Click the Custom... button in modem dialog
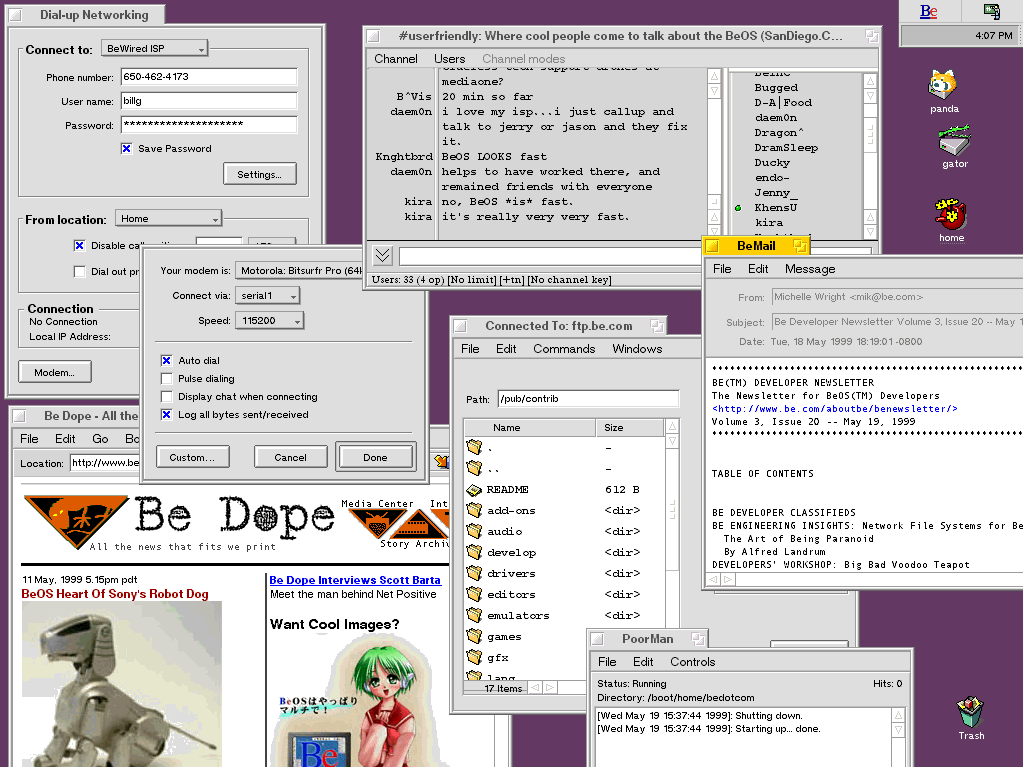The image size is (1024, 768). (193, 457)
